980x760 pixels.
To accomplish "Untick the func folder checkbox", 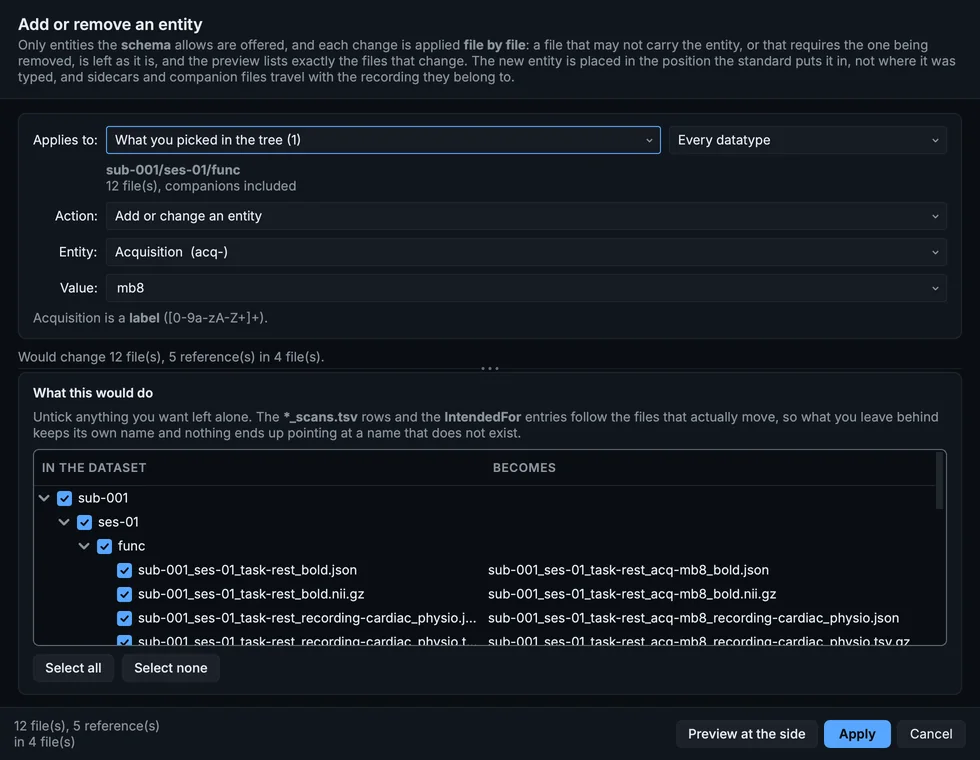I will [104, 546].
